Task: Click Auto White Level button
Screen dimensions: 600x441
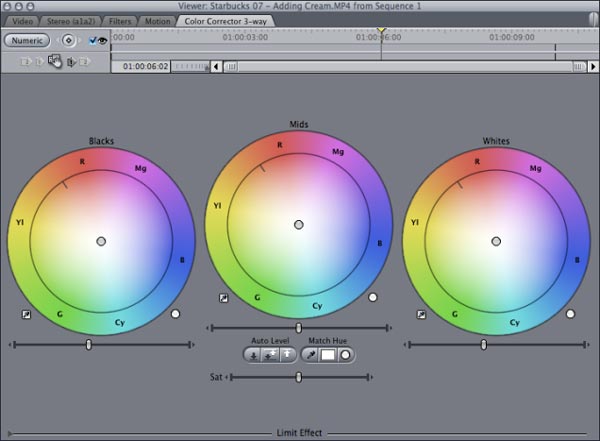Action: tap(288, 355)
